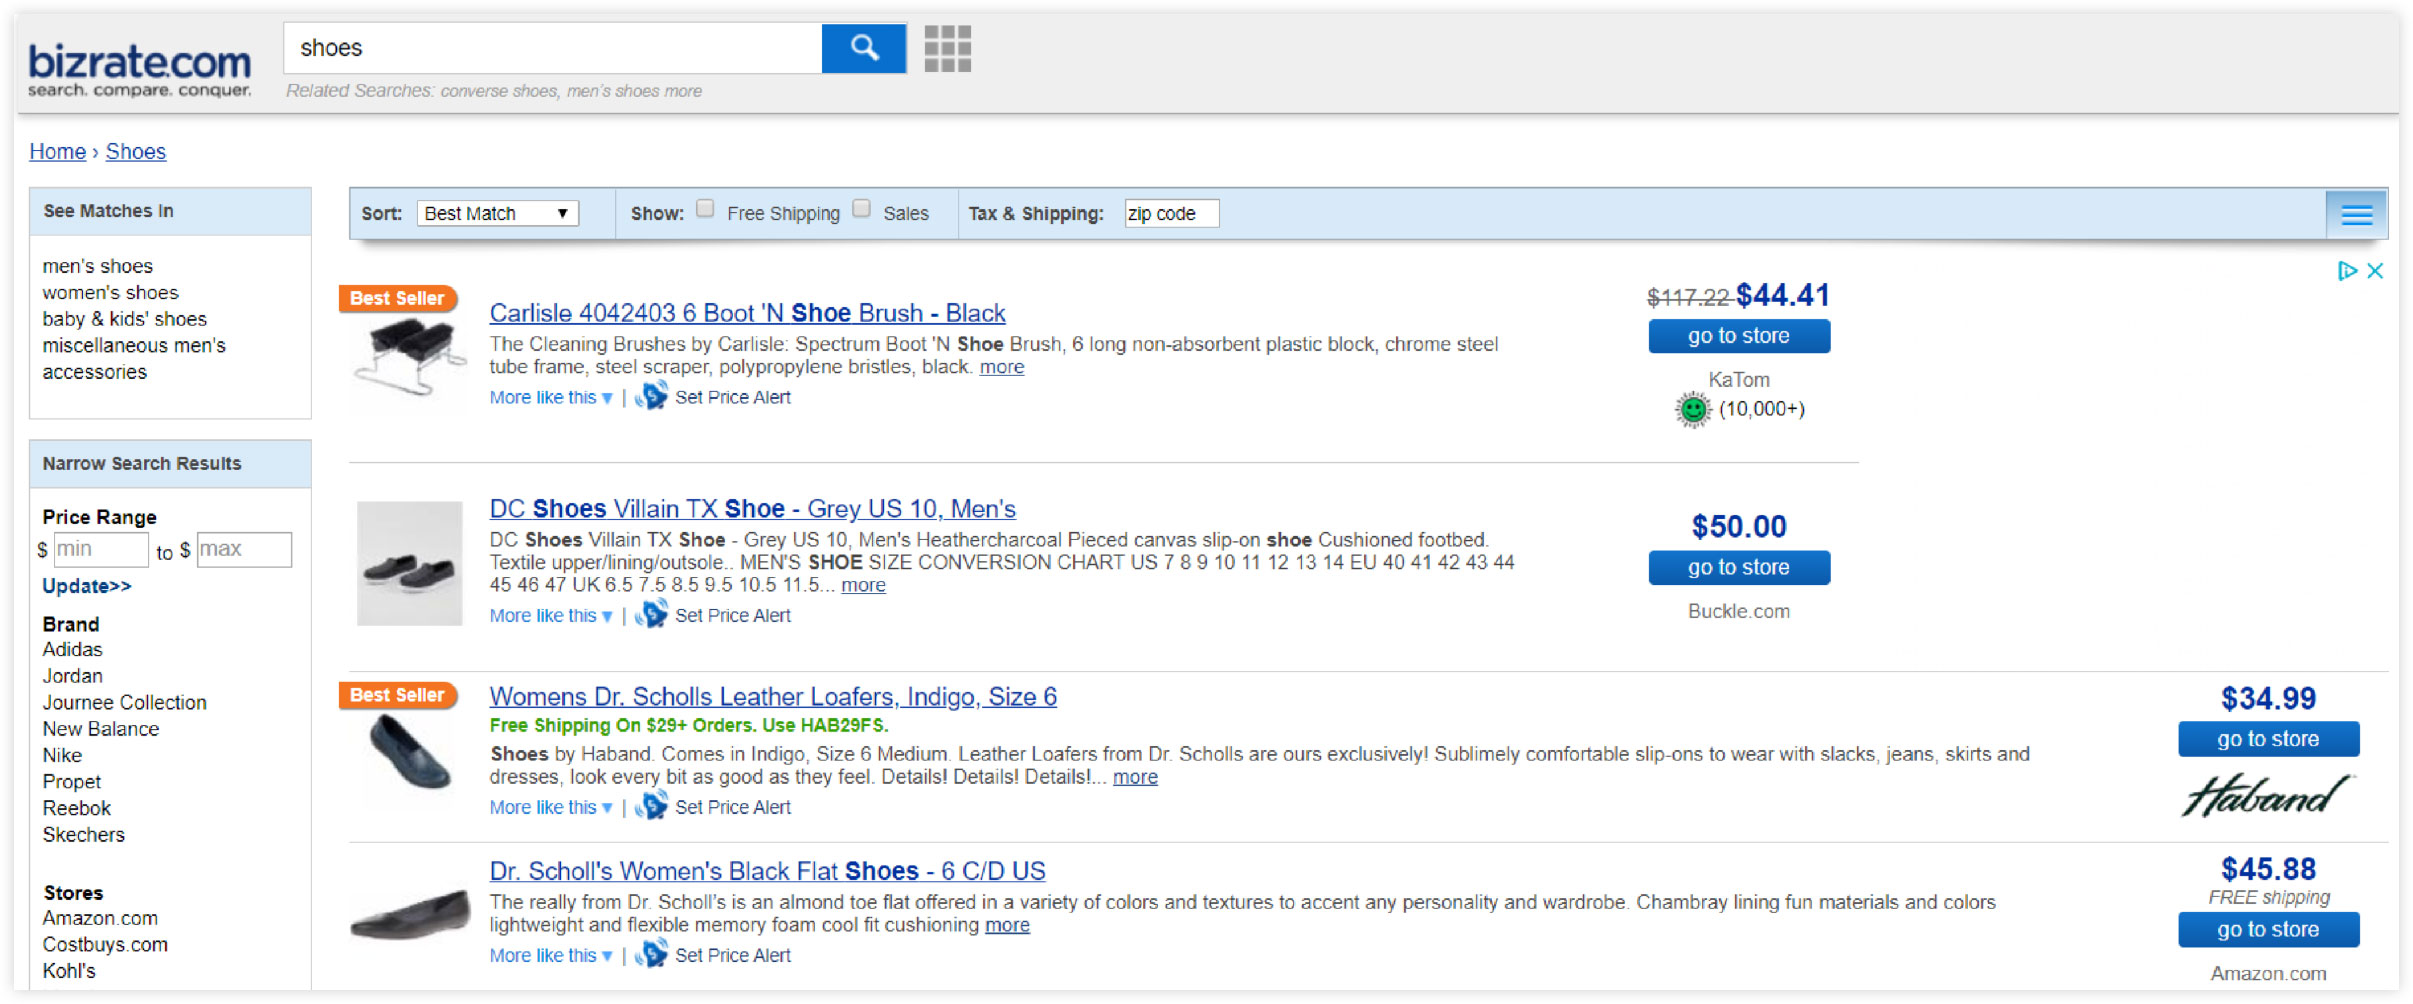Go to store for $34.99 Loafers
This screenshot has width=2413, height=1004.
coord(2268,739)
